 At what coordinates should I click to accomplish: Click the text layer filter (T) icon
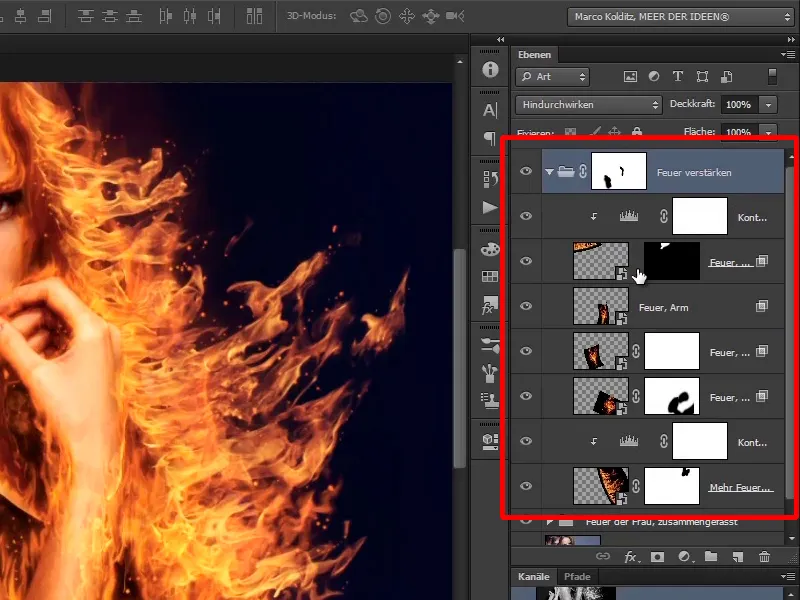678,76
